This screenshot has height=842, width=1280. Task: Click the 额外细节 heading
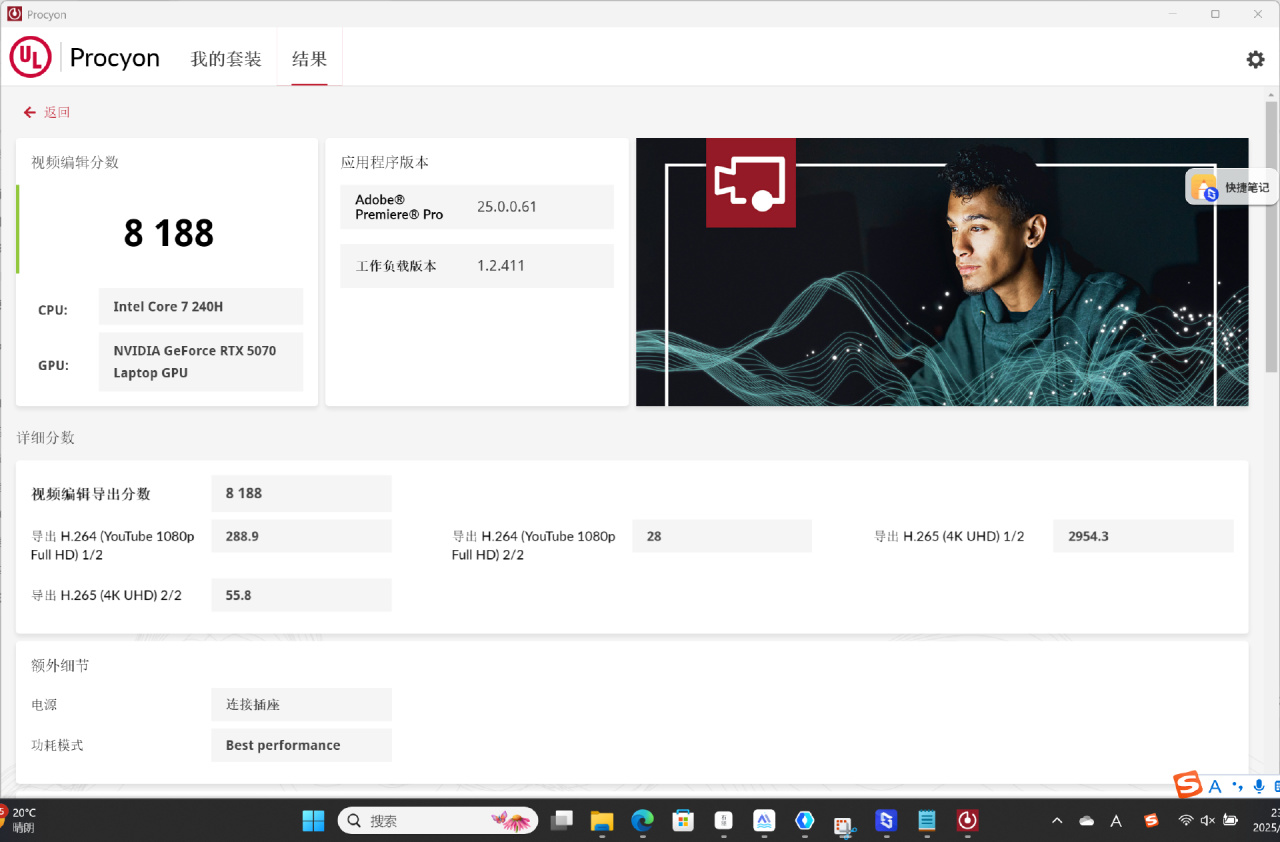[x=61, y=665]
